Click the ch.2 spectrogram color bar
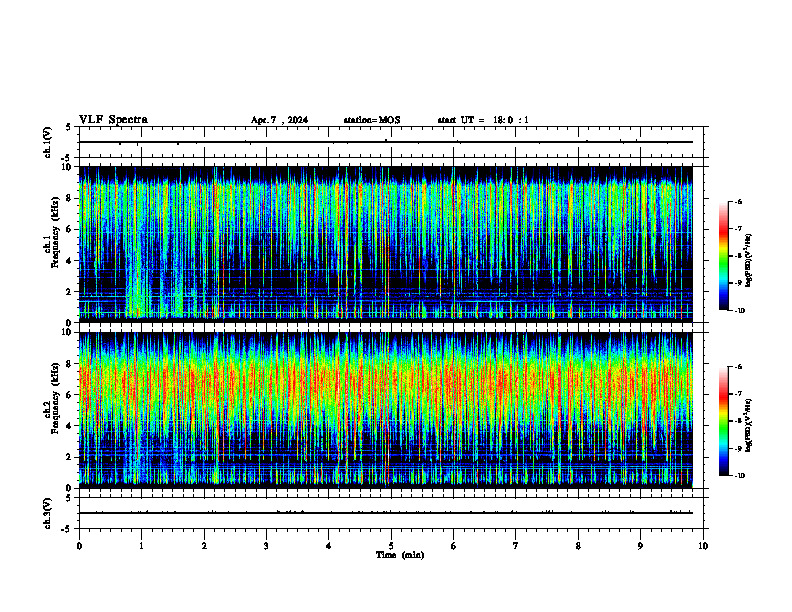The height and width of the screenshot is (612, 792). point(723,421)
